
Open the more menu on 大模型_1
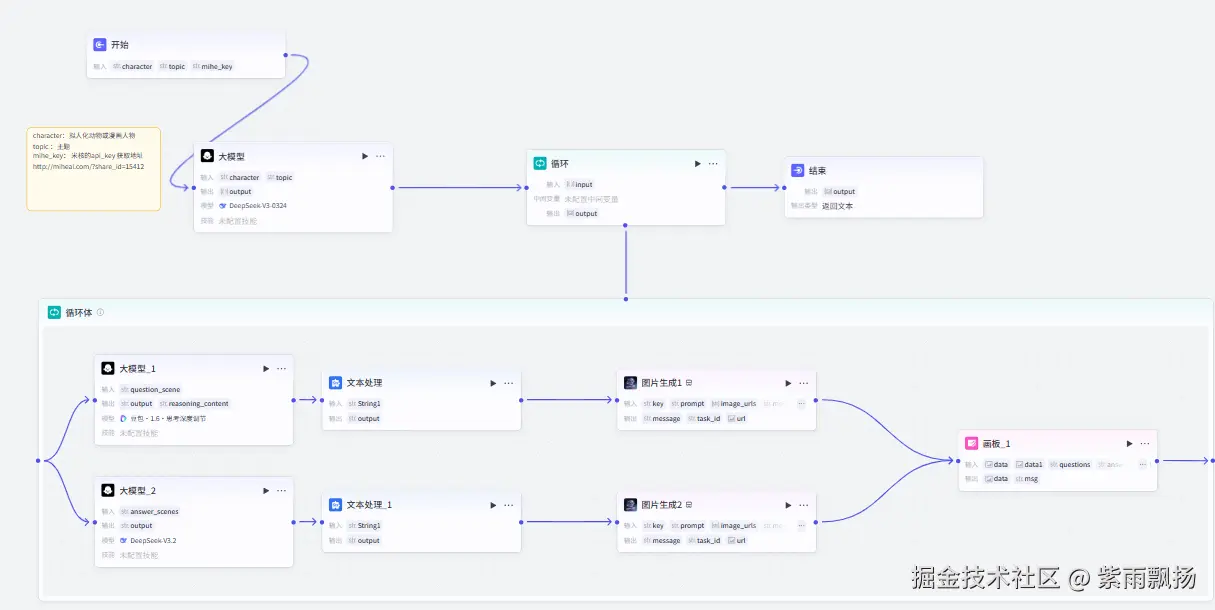(281, 368)
